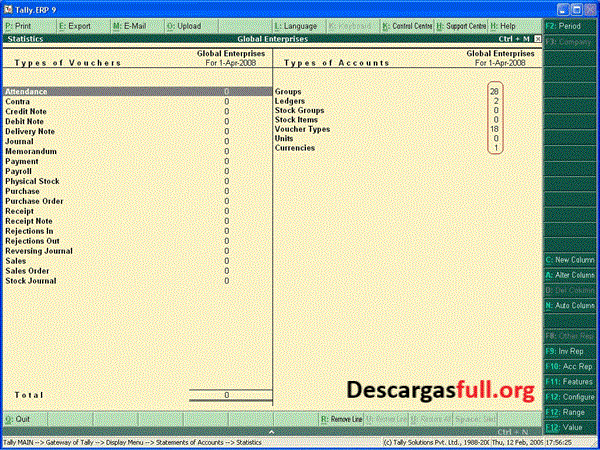Select the Purchase row
The height and width of the screenshot is (450, 600).
[137, 191]
